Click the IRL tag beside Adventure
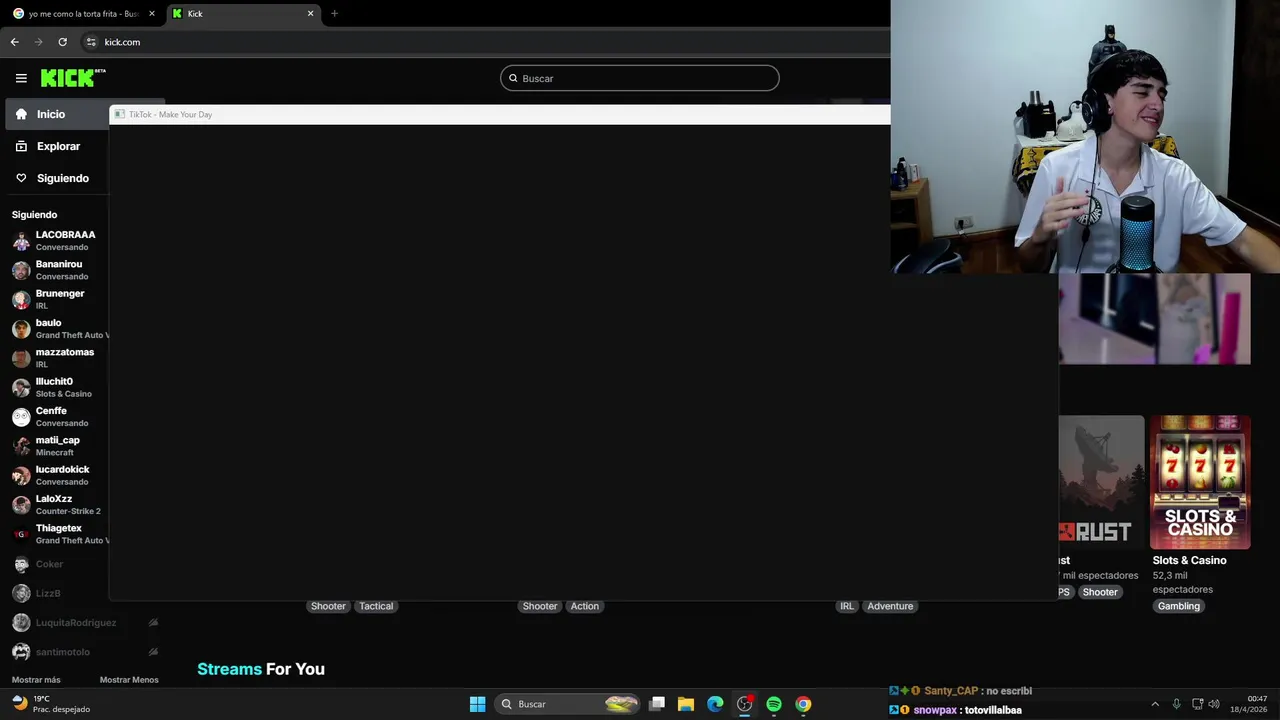 847,606
